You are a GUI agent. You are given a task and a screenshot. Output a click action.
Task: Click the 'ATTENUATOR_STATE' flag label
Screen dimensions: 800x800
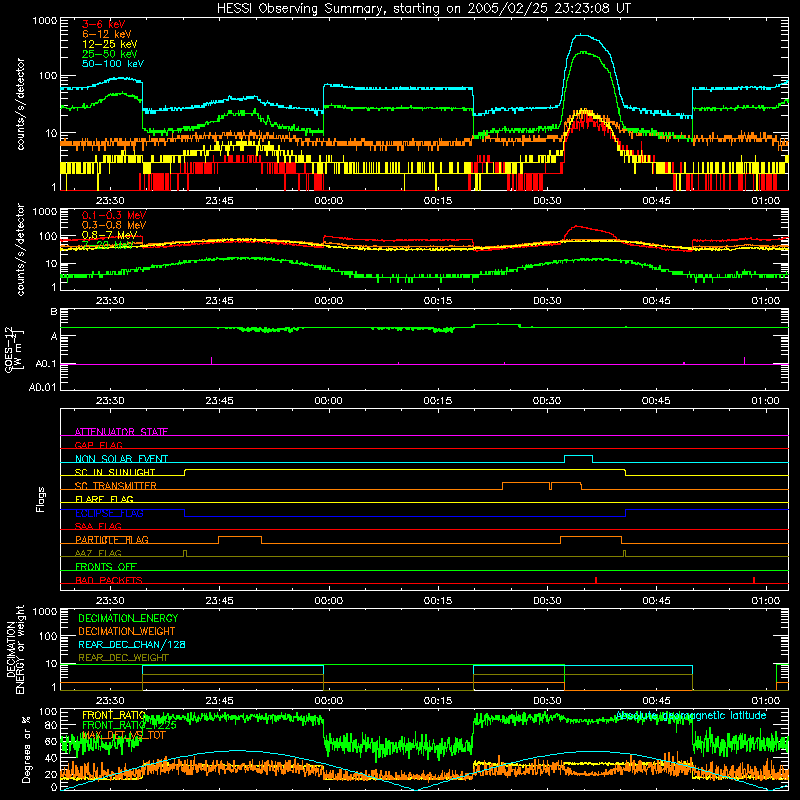tap(121, 432)
